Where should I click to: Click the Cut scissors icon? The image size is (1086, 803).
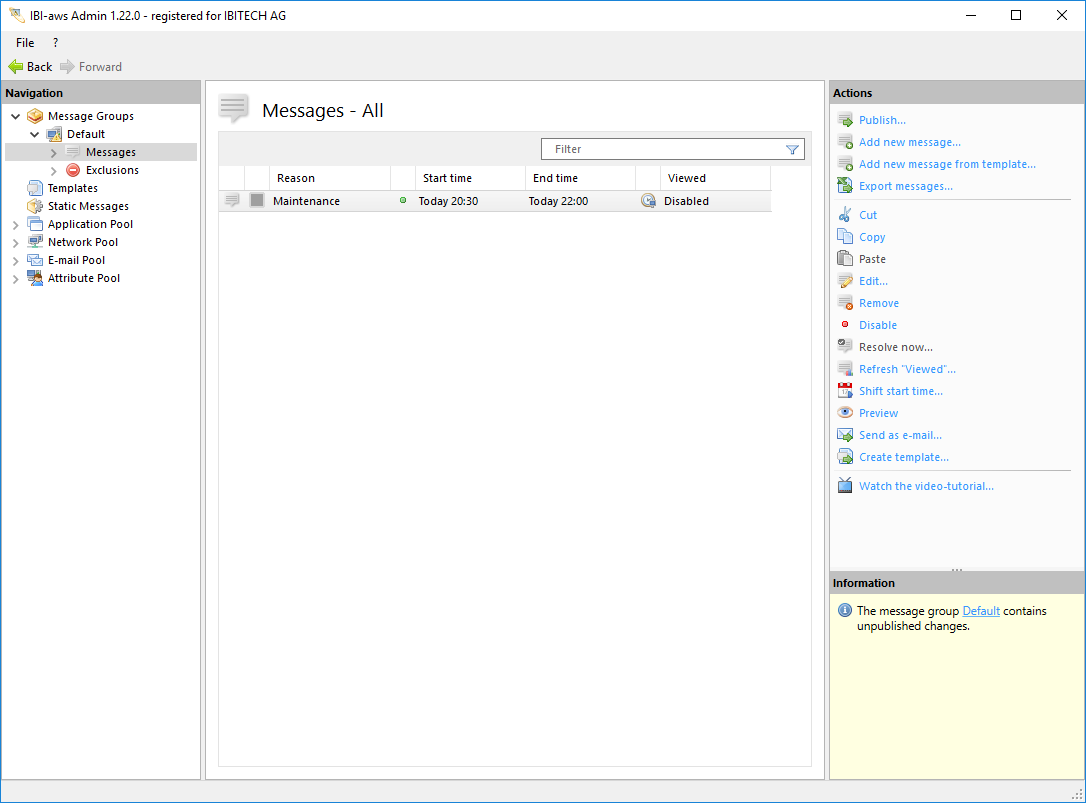[x=845, y=215]
